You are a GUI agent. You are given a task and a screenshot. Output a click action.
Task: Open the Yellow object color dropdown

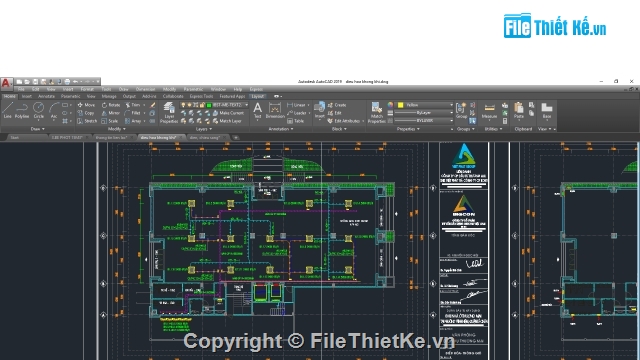tap(425, 105)
